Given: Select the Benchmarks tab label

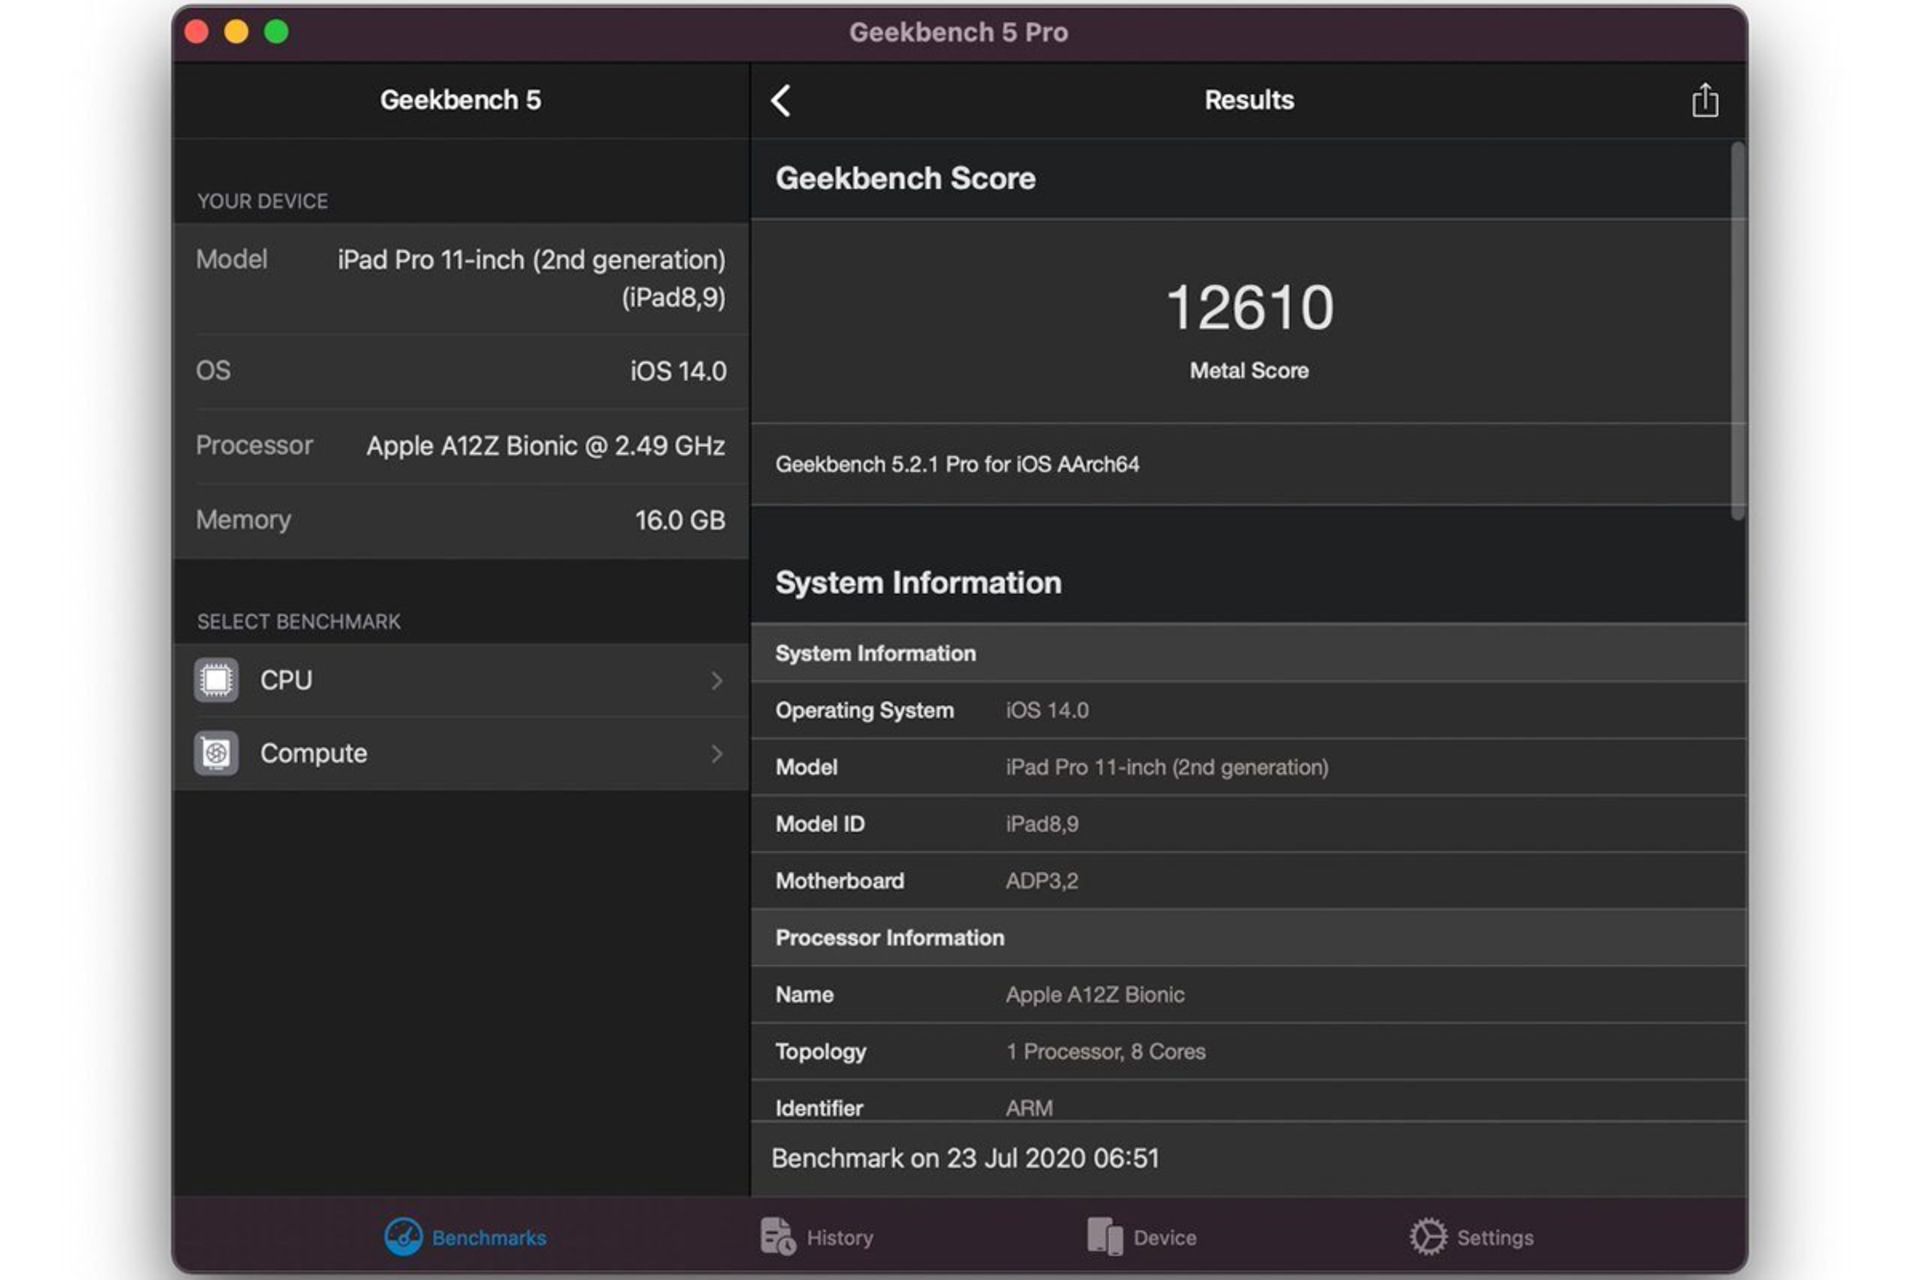Looking at the screenshot, I should (x=489, y=1238).
